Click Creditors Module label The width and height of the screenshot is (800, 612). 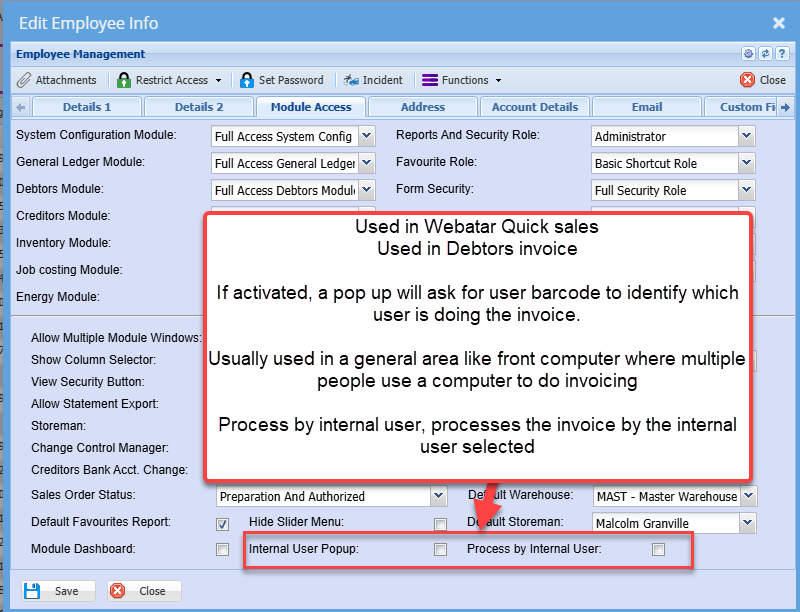pos(63,216)
